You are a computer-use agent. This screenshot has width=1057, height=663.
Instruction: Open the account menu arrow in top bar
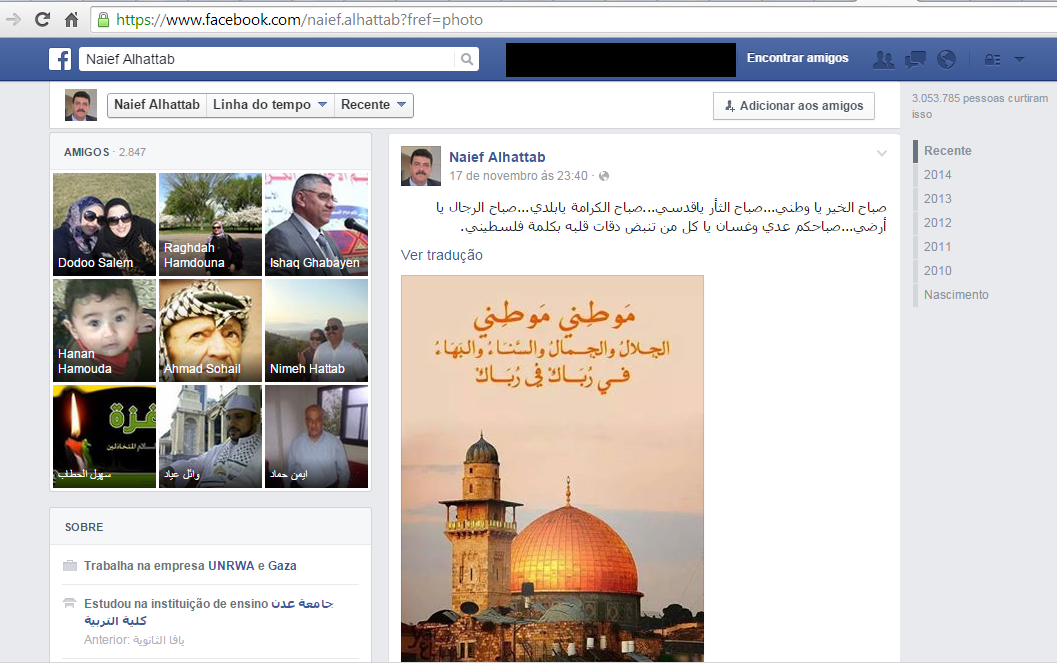[1019, 59]
